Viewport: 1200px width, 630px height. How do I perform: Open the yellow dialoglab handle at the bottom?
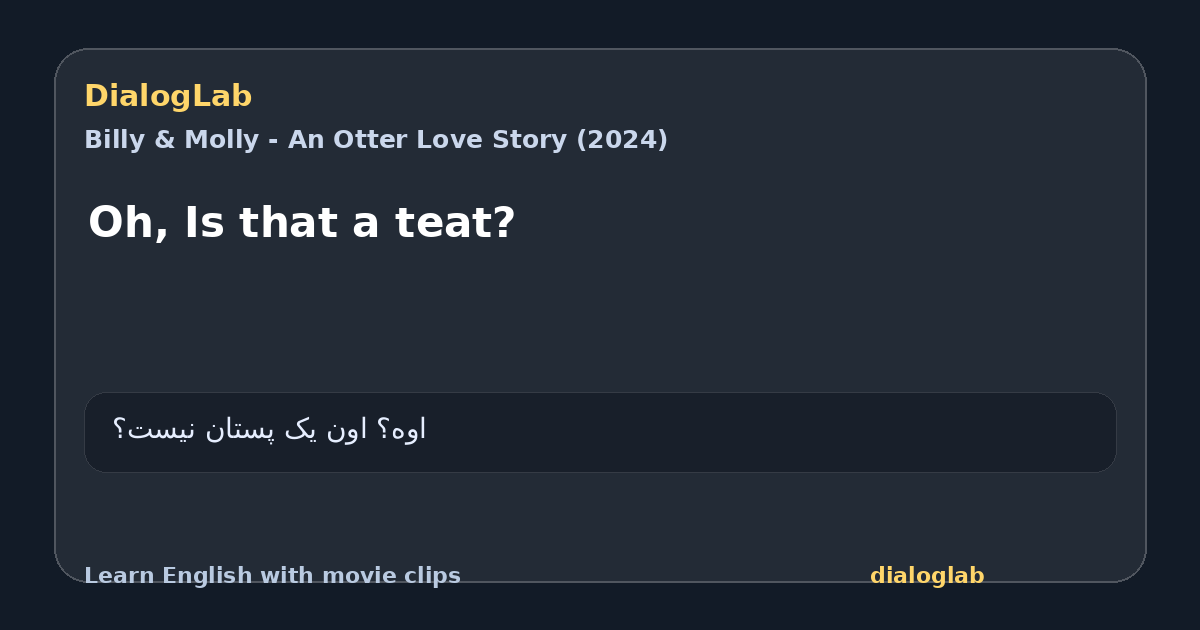(x=927, y=576)
